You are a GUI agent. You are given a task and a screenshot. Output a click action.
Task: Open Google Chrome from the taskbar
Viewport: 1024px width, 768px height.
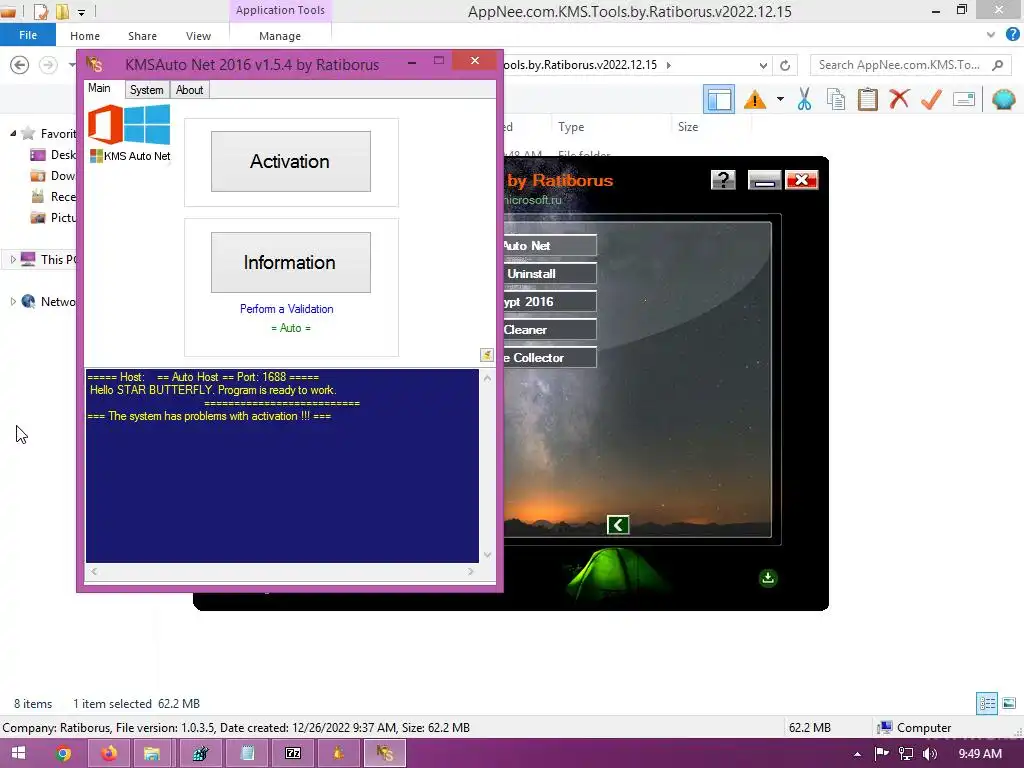coord(63,753)
